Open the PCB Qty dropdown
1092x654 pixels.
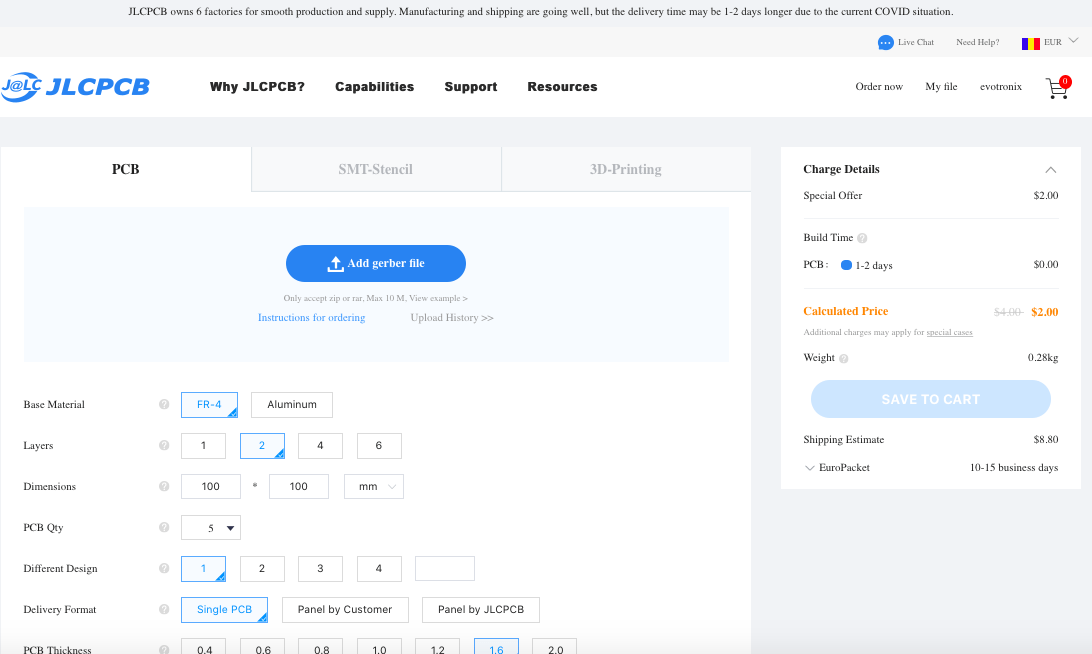[x=210, y=528]
